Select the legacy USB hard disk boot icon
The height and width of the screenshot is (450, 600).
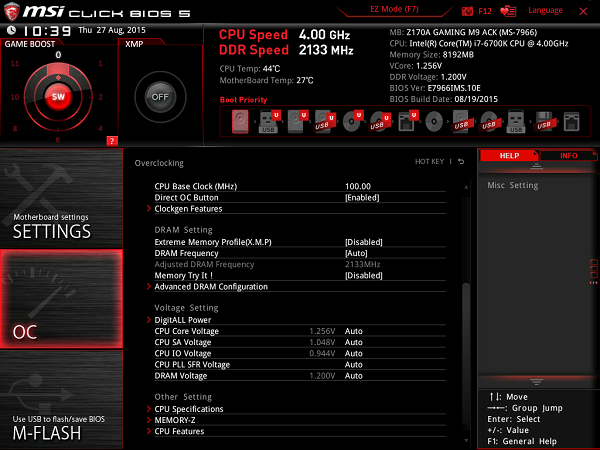click(x=461, y=122)
